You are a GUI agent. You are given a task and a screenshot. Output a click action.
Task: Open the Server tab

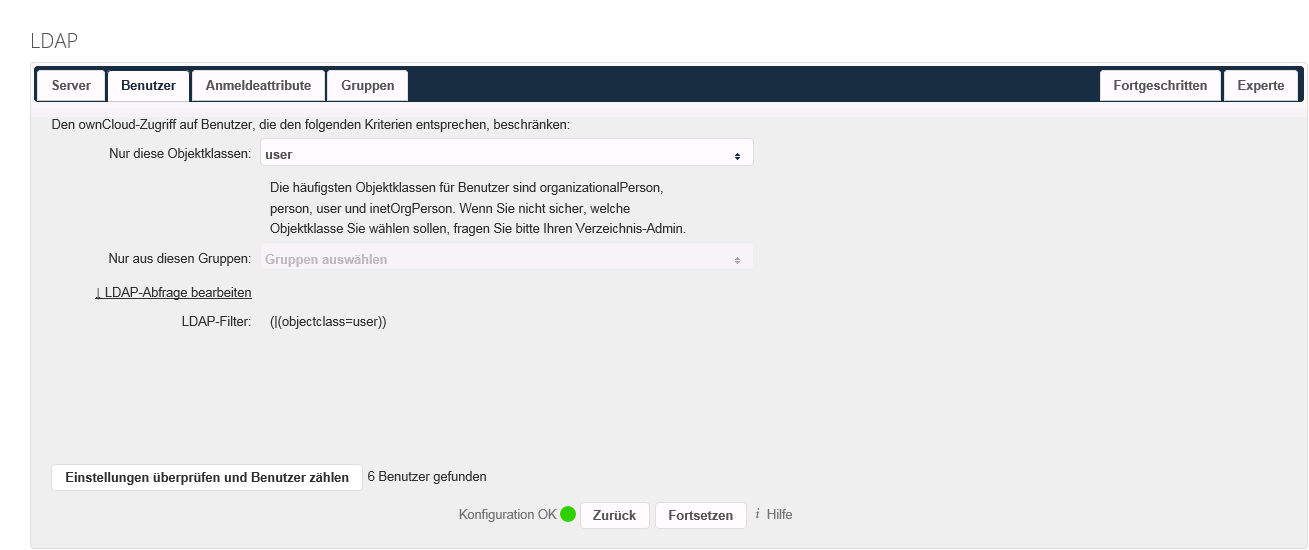coord(71,86)
